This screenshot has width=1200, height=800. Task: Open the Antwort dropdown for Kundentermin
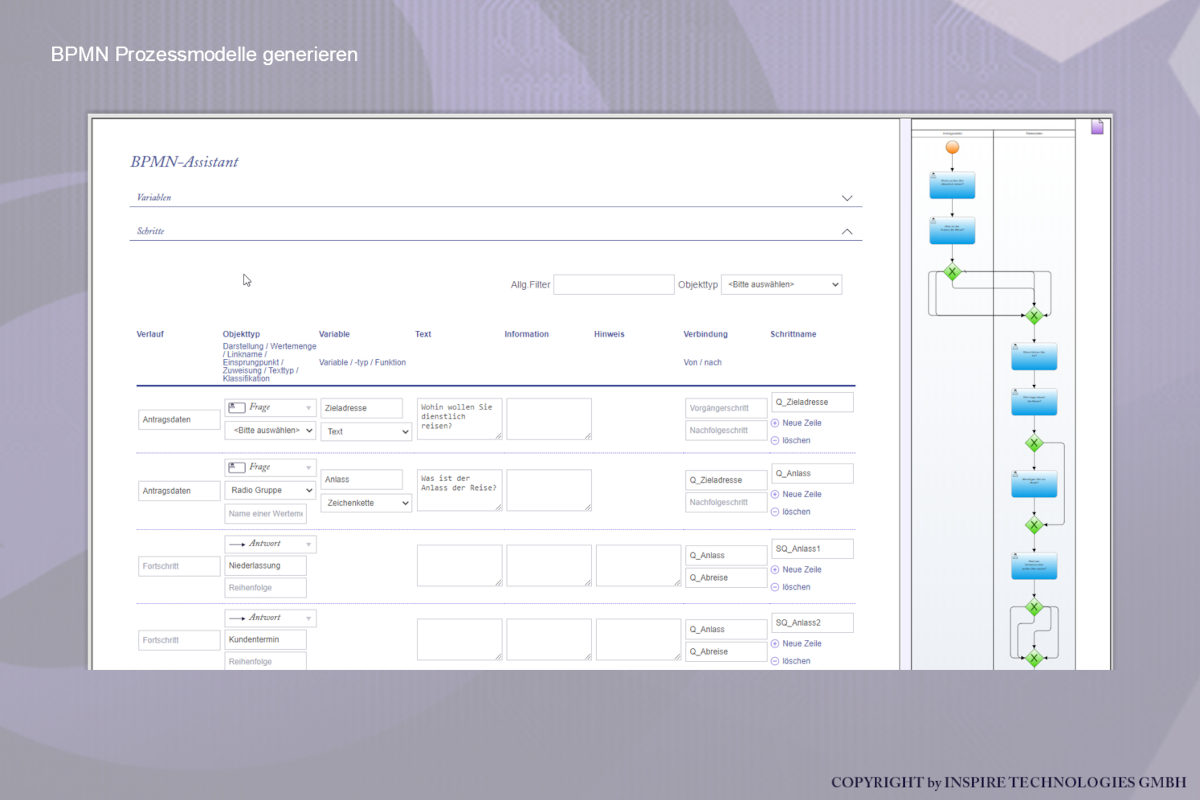pos(270,618)
